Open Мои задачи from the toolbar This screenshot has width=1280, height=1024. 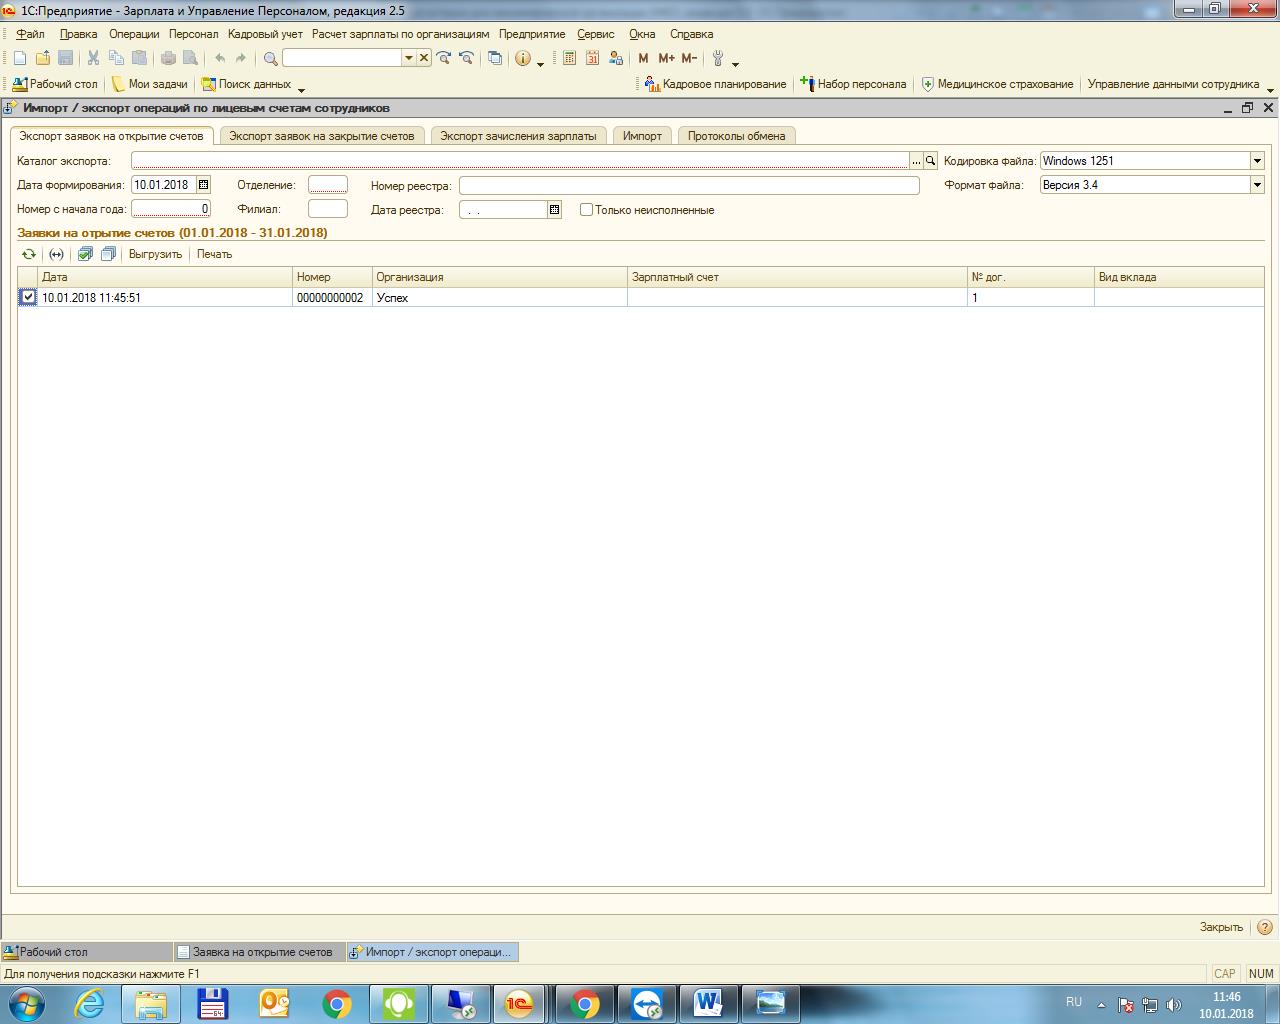(x=149, y=84)
